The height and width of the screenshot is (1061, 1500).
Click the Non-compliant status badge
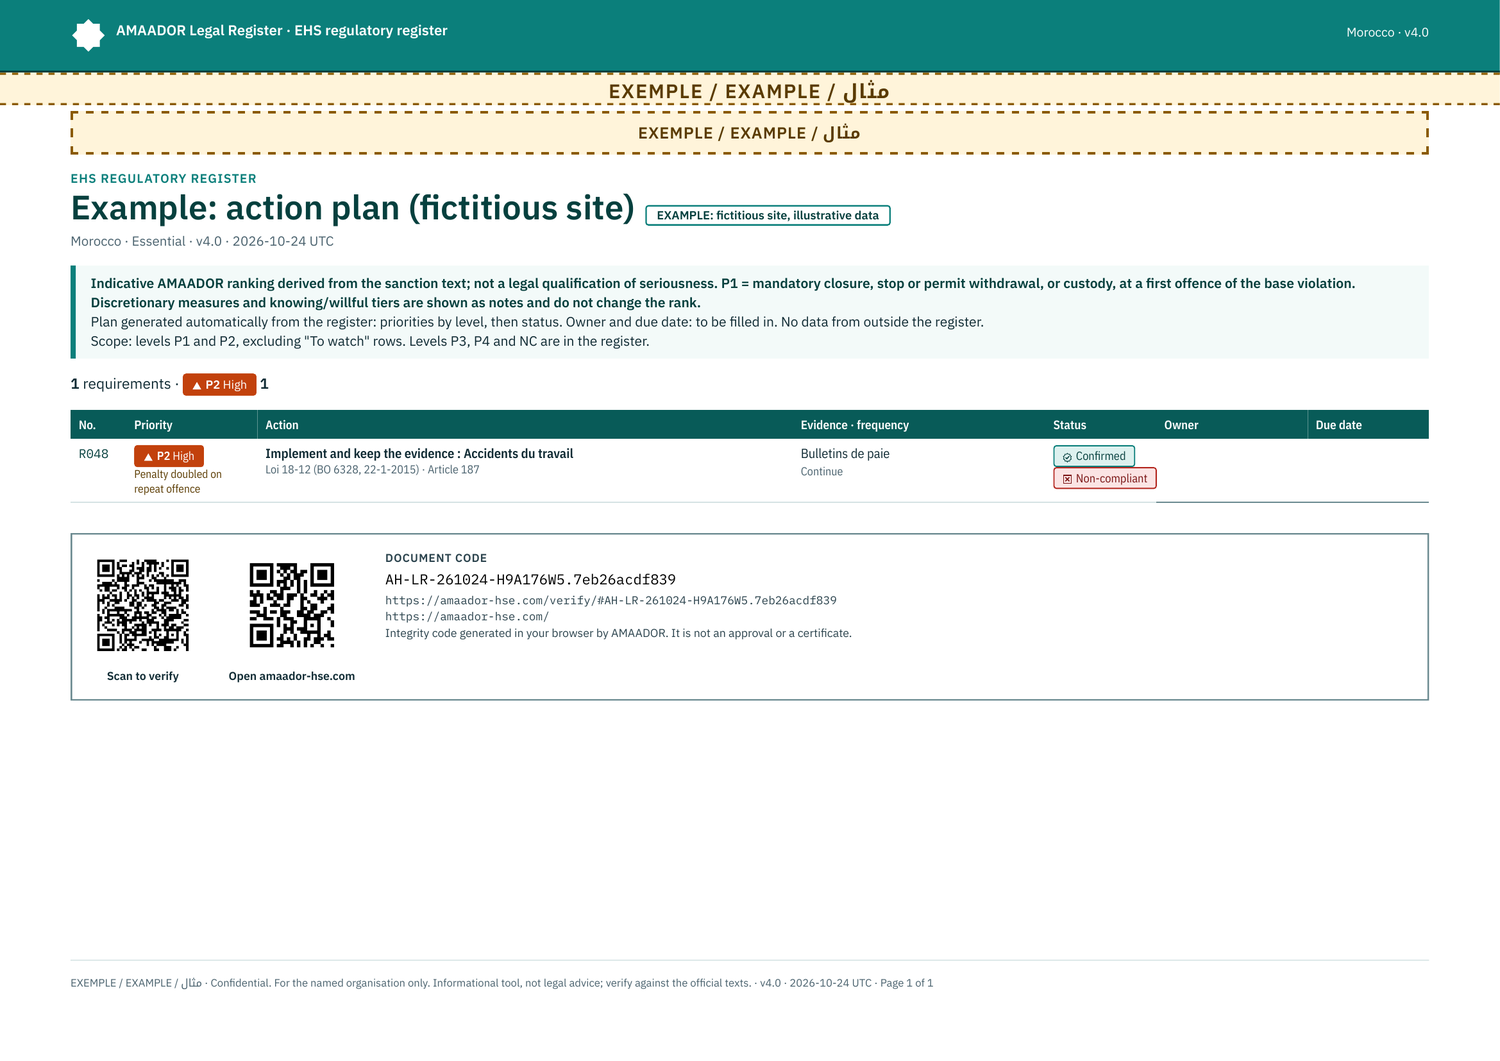click(1105, 478)
